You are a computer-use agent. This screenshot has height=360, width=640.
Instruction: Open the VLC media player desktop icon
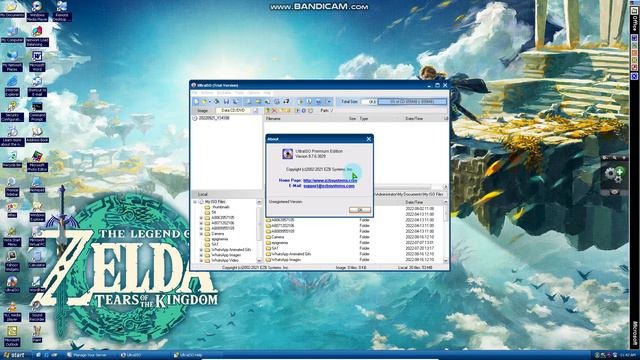point(12,311)
